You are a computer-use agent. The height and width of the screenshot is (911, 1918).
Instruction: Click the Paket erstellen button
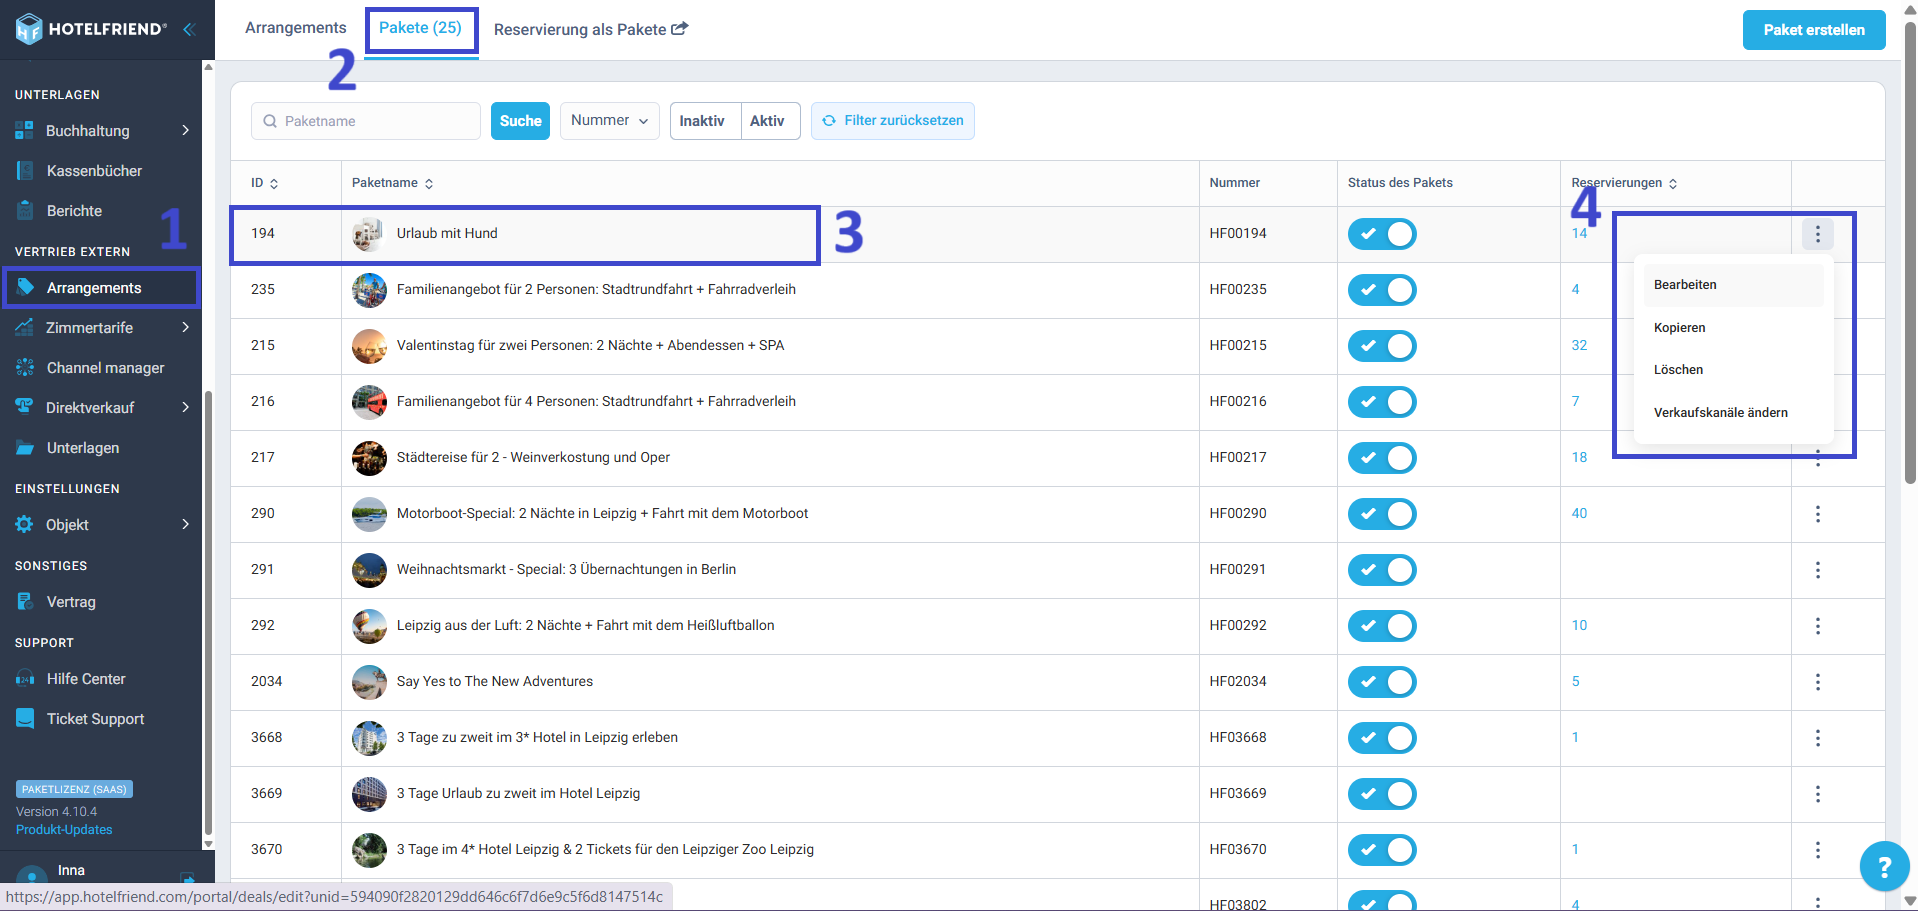[x=1813, y=30]
